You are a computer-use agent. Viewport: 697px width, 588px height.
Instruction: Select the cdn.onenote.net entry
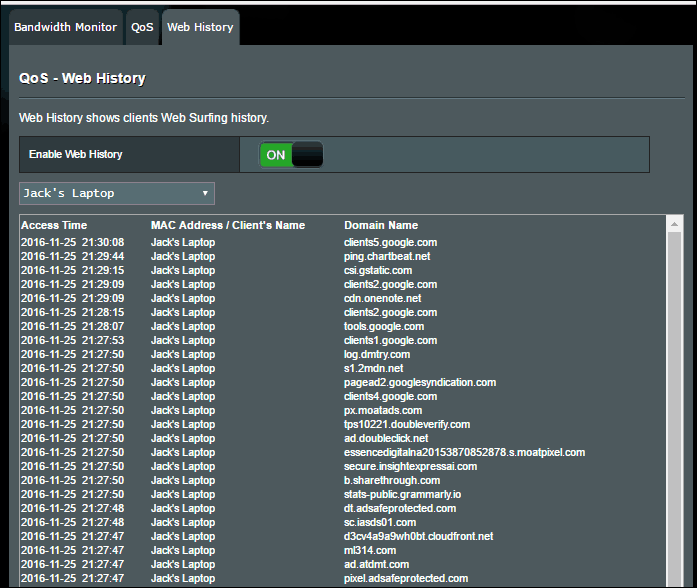point(382,298)
